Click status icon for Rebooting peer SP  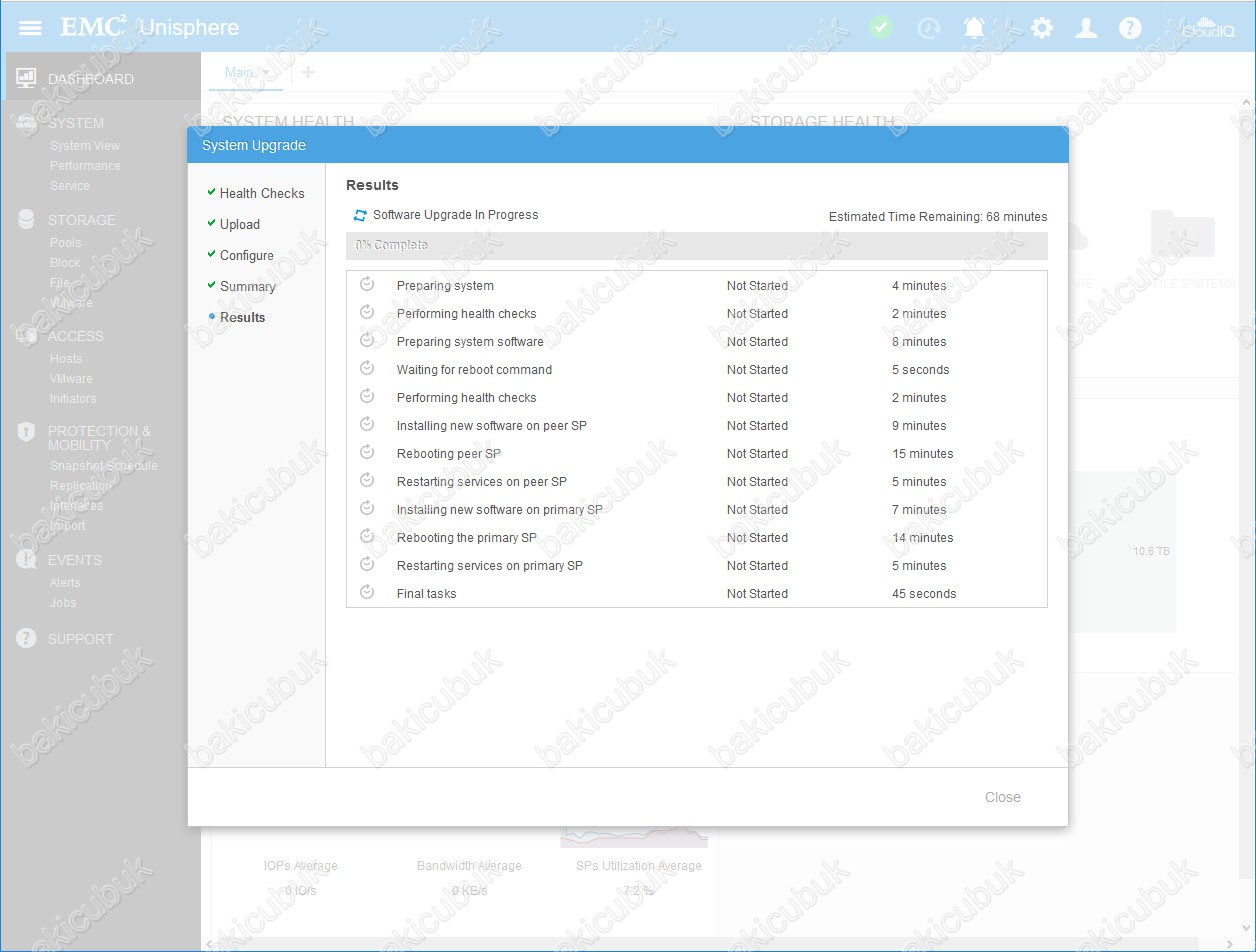367,452
